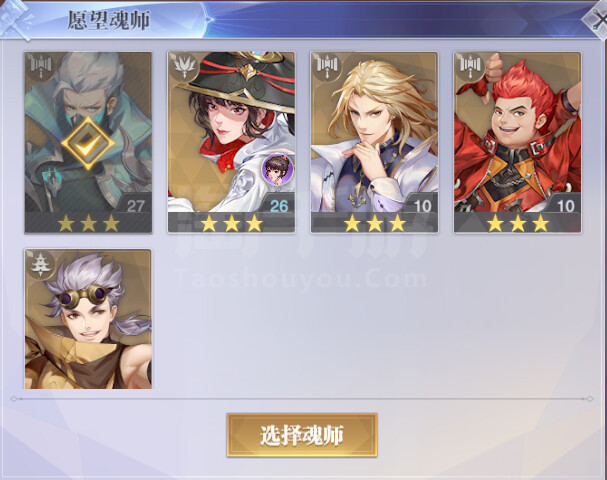This screenshot has width=607, height=480.
Task: Click the tree class emblem on goggles card
Action: 41,264
